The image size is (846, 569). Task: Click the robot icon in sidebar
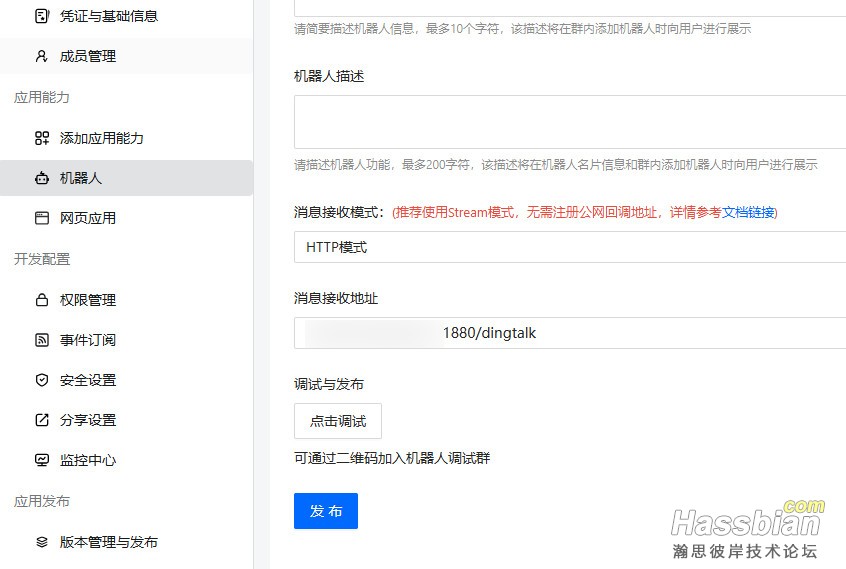pyautogui.click(x=41, y=178)
